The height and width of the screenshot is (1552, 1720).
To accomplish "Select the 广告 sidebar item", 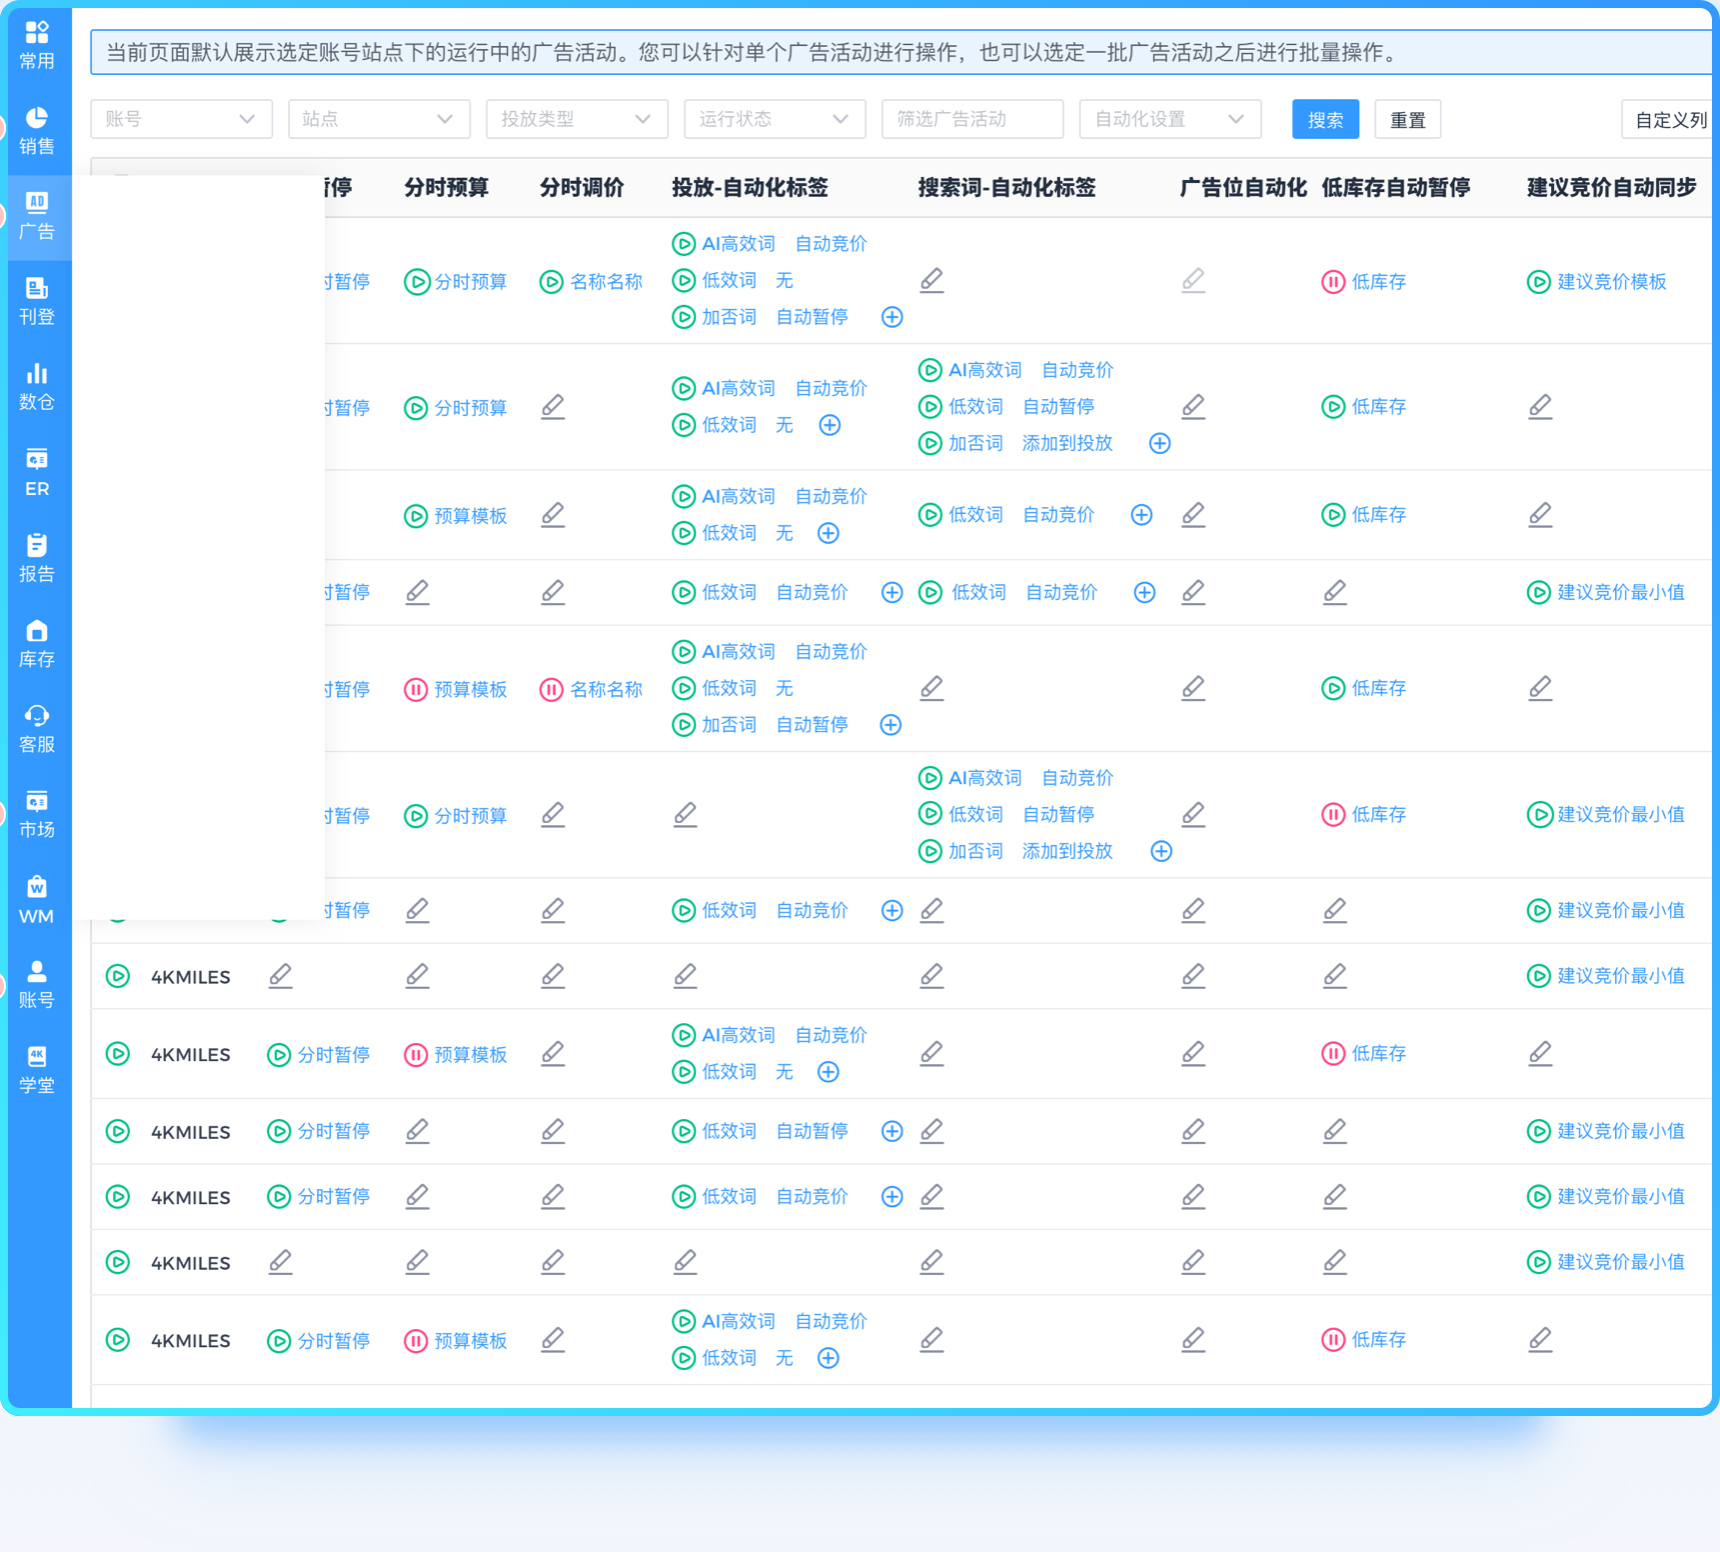I will pyautogui.click(x=37, y=217).
